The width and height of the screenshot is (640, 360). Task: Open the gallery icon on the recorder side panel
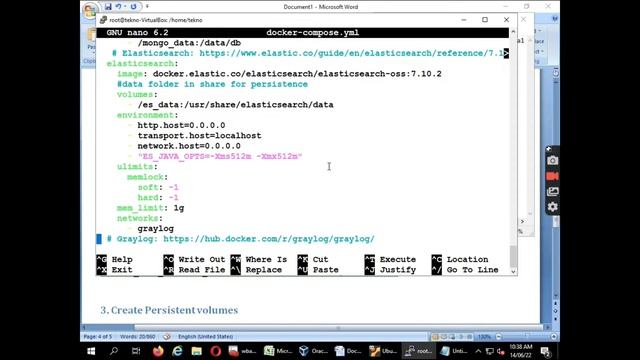pyautogui.click(x=553, y=191)
